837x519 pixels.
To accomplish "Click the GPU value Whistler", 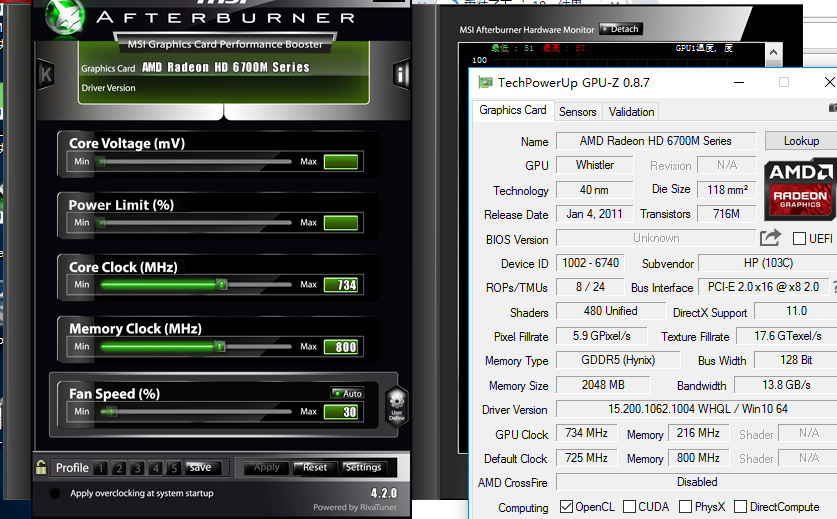I will coord(595,165).
